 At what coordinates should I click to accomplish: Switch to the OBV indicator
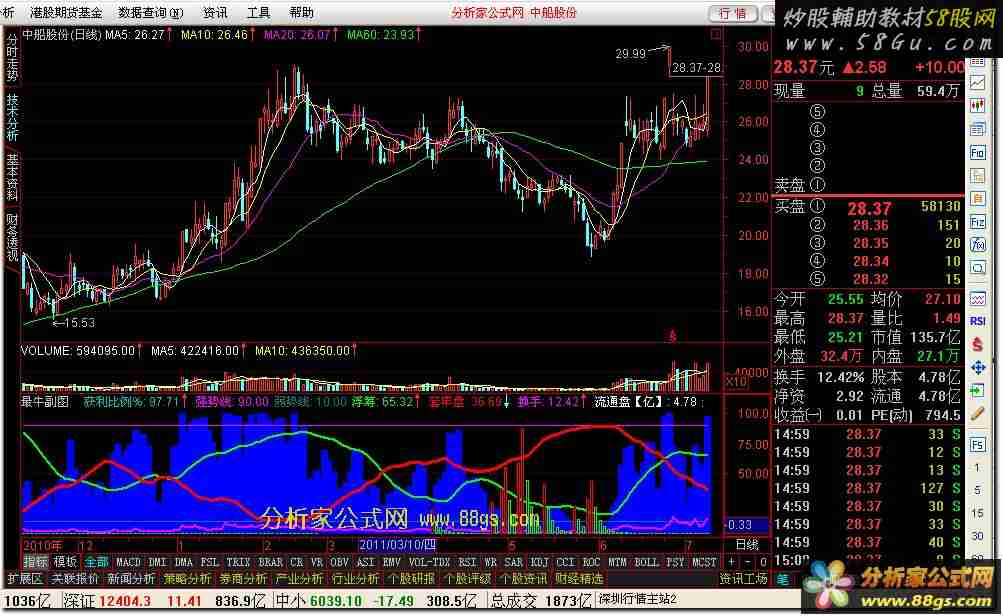click(x=339, y=562)
